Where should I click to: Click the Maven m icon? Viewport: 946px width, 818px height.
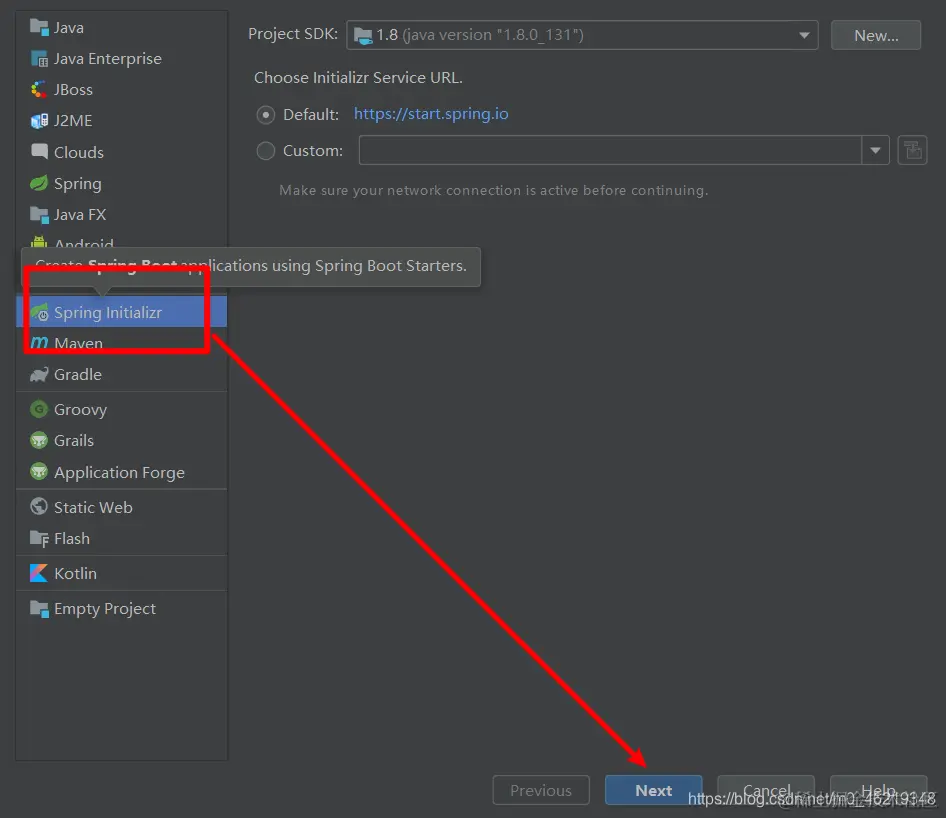pyautogui.click(x=39, y=343)
